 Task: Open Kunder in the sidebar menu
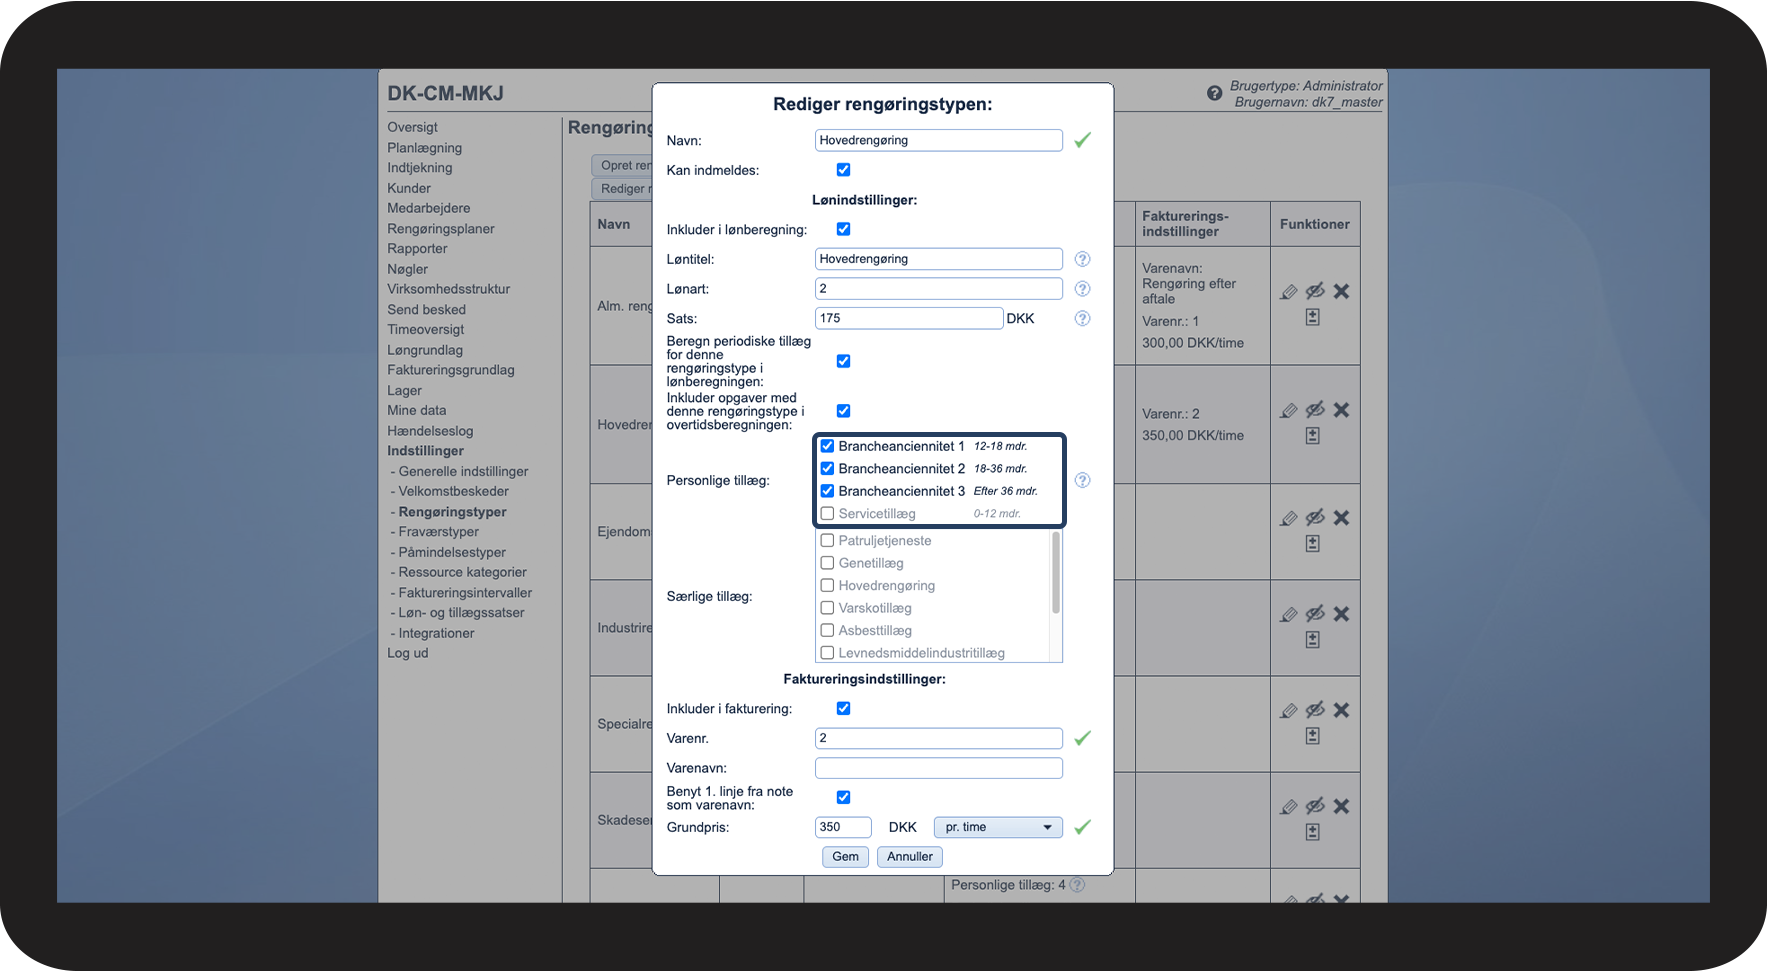(x=409, y=188)
